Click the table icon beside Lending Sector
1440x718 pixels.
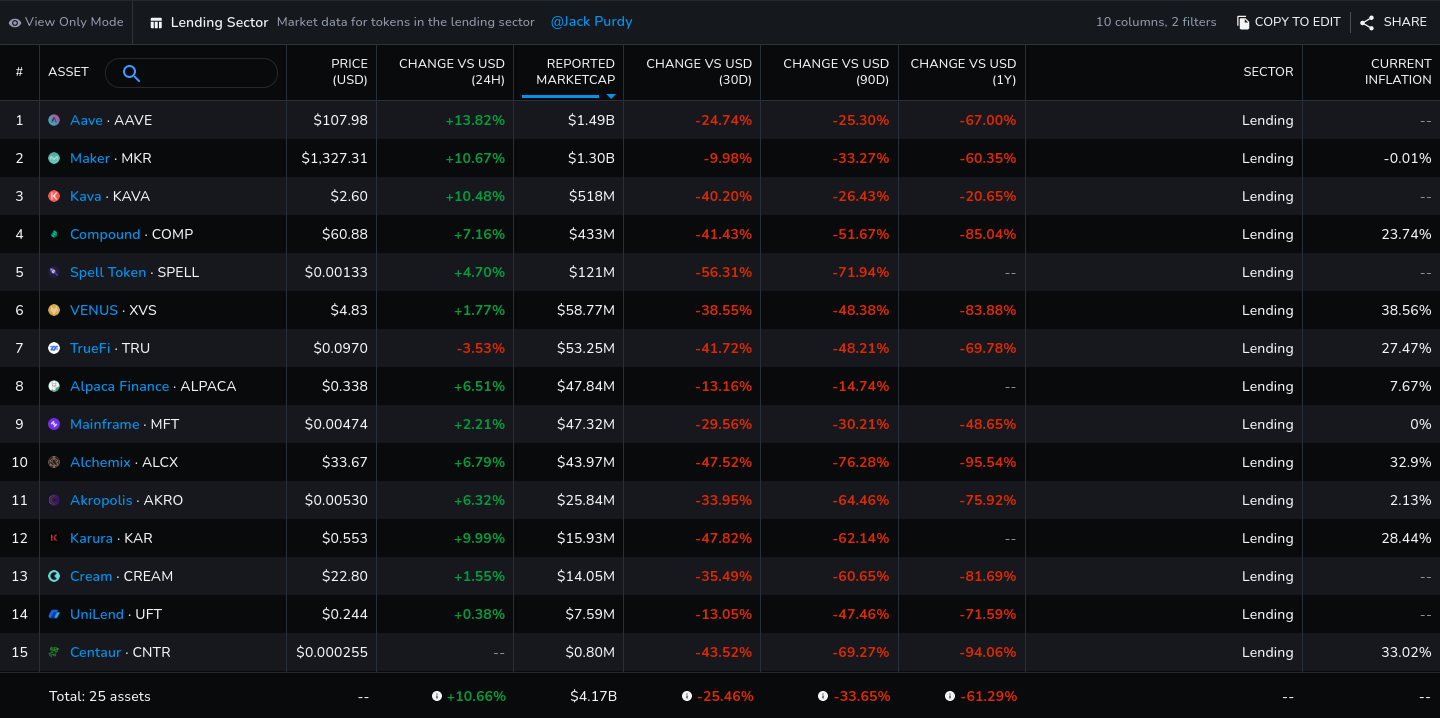[x=156, y=23]
